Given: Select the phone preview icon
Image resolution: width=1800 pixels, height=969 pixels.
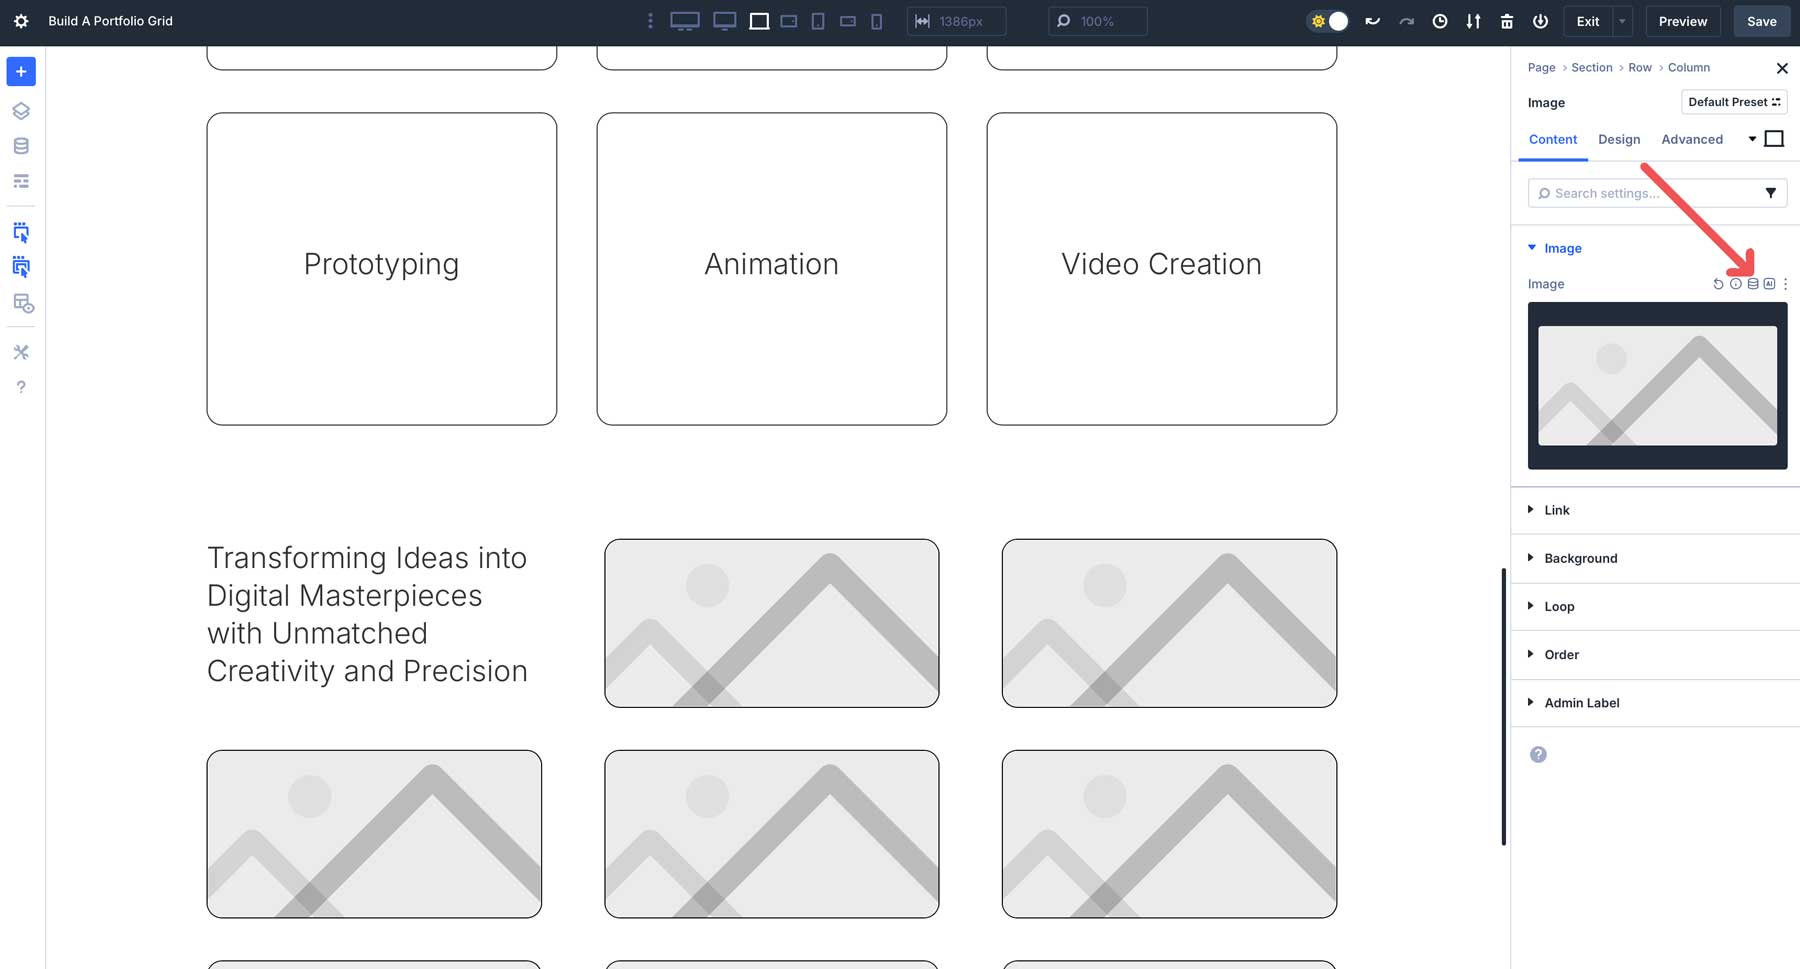Looking at the screenshot, I should 878,21.
